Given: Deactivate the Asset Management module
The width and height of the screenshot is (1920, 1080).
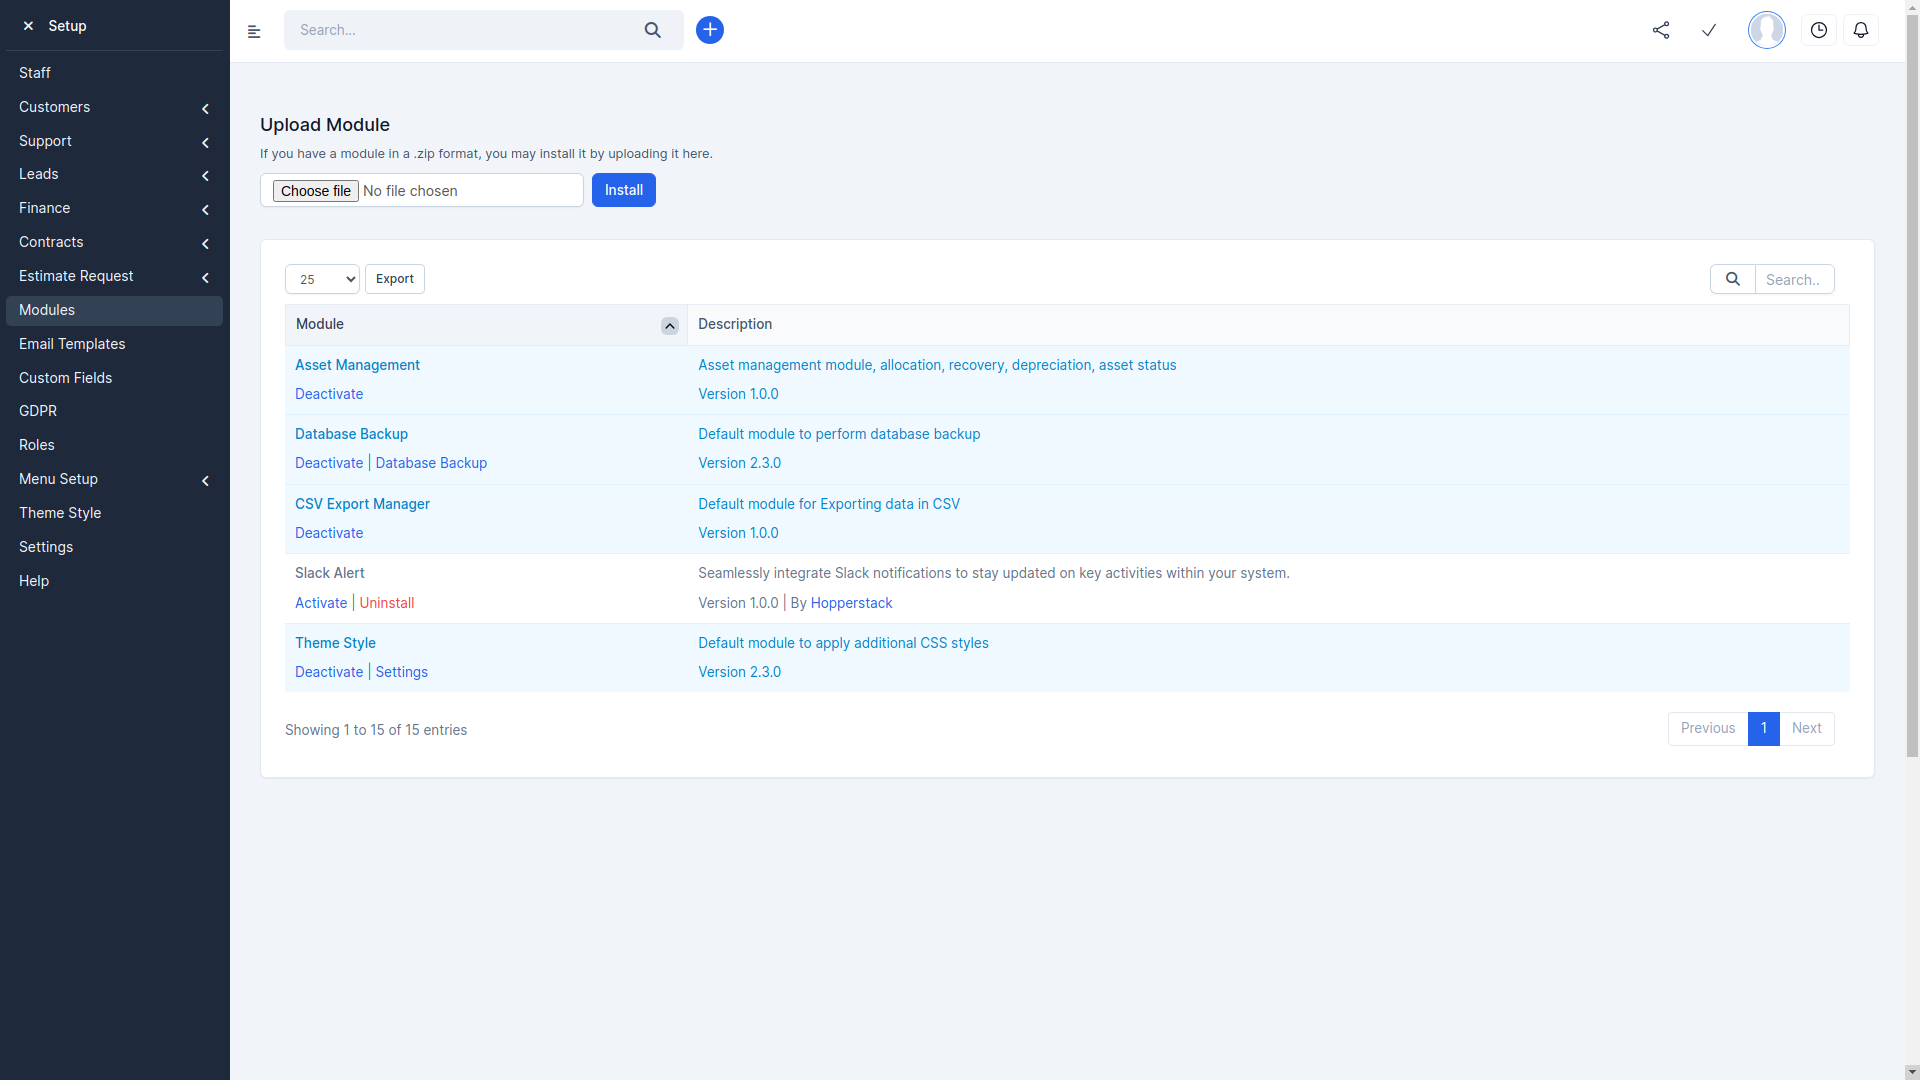Looking at the screenshot, I should [328, 394].
